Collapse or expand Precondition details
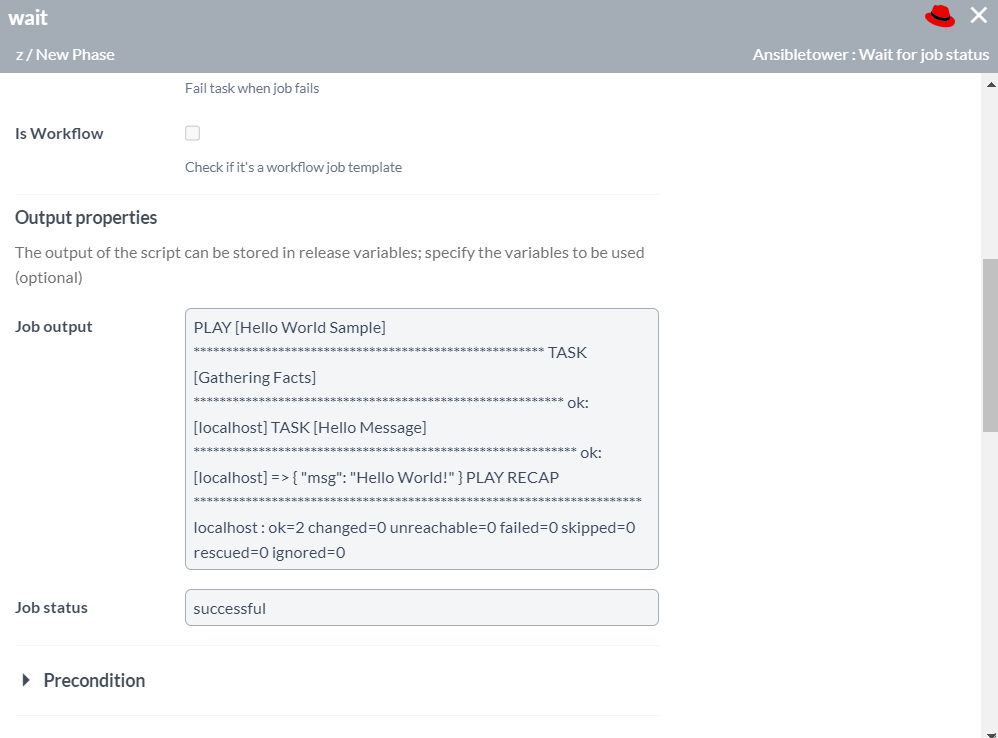Image resolution: width=998 pixels, height=738 pixels. point(93,680)
